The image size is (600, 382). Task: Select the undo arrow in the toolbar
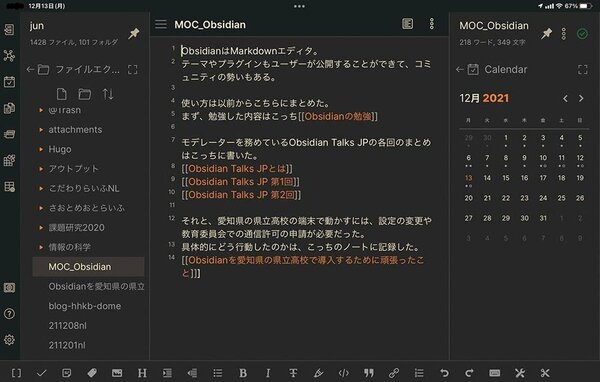[x=444, y=373]
